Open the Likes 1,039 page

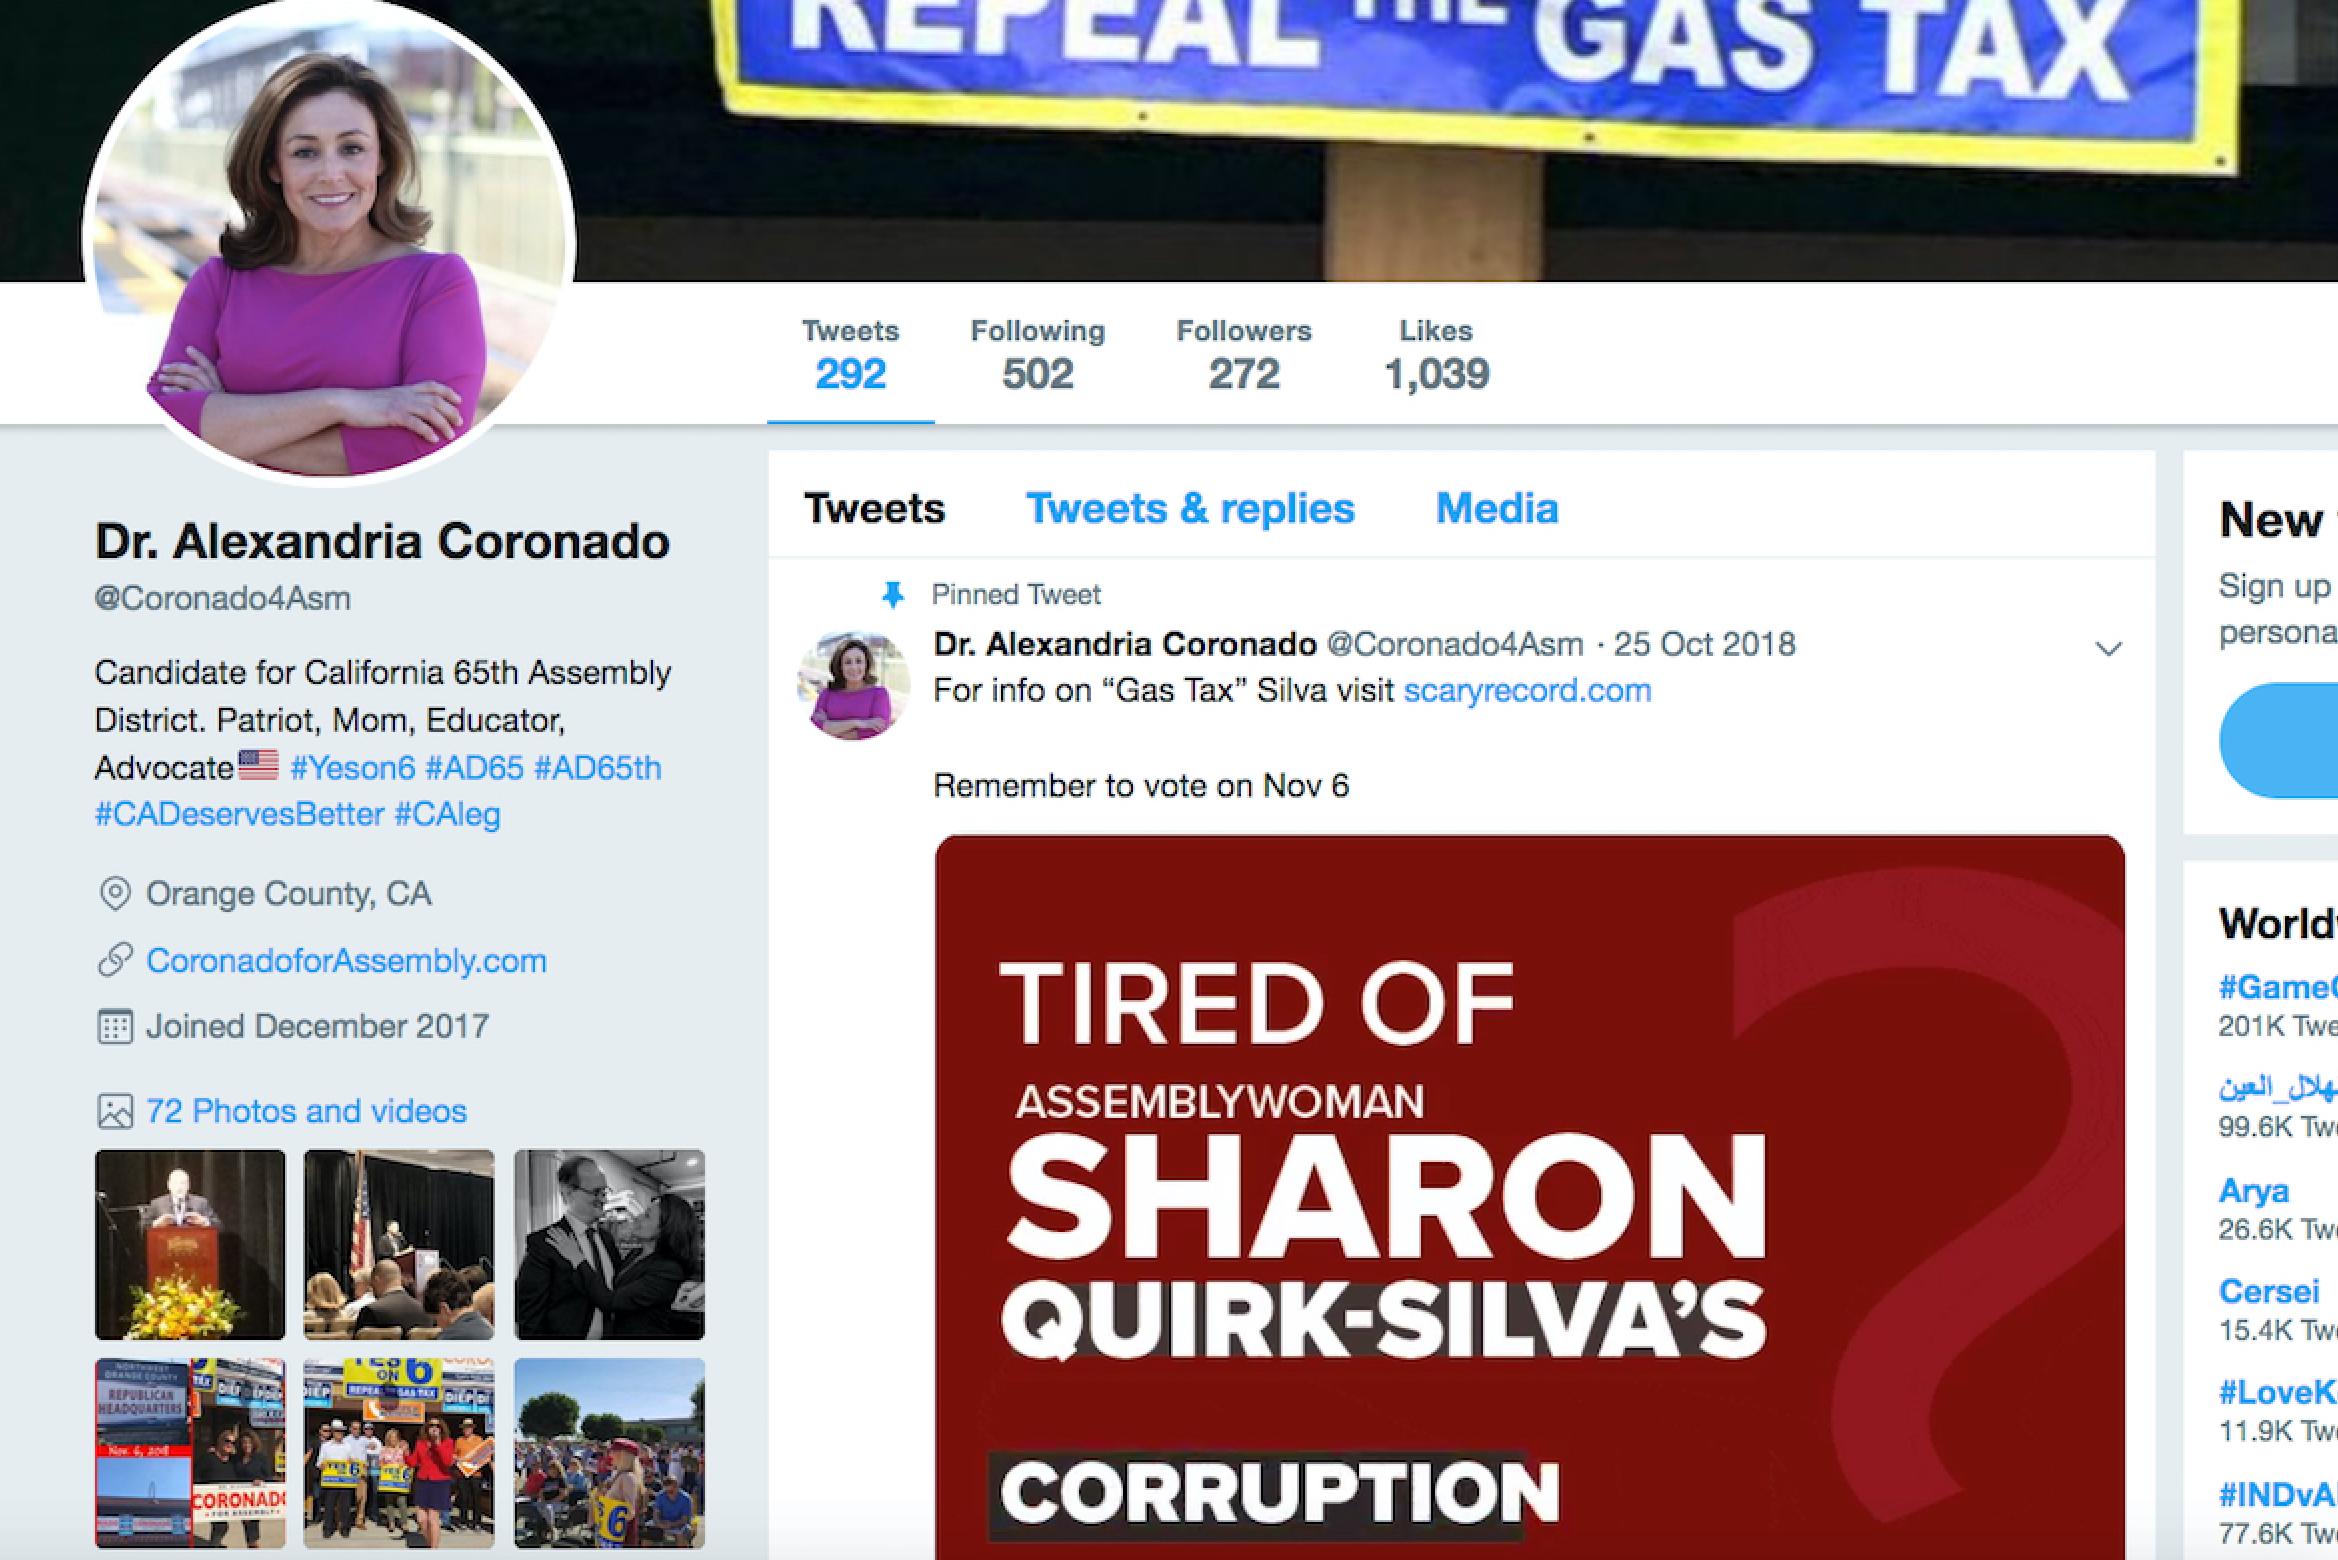(x=1437, y=355)
